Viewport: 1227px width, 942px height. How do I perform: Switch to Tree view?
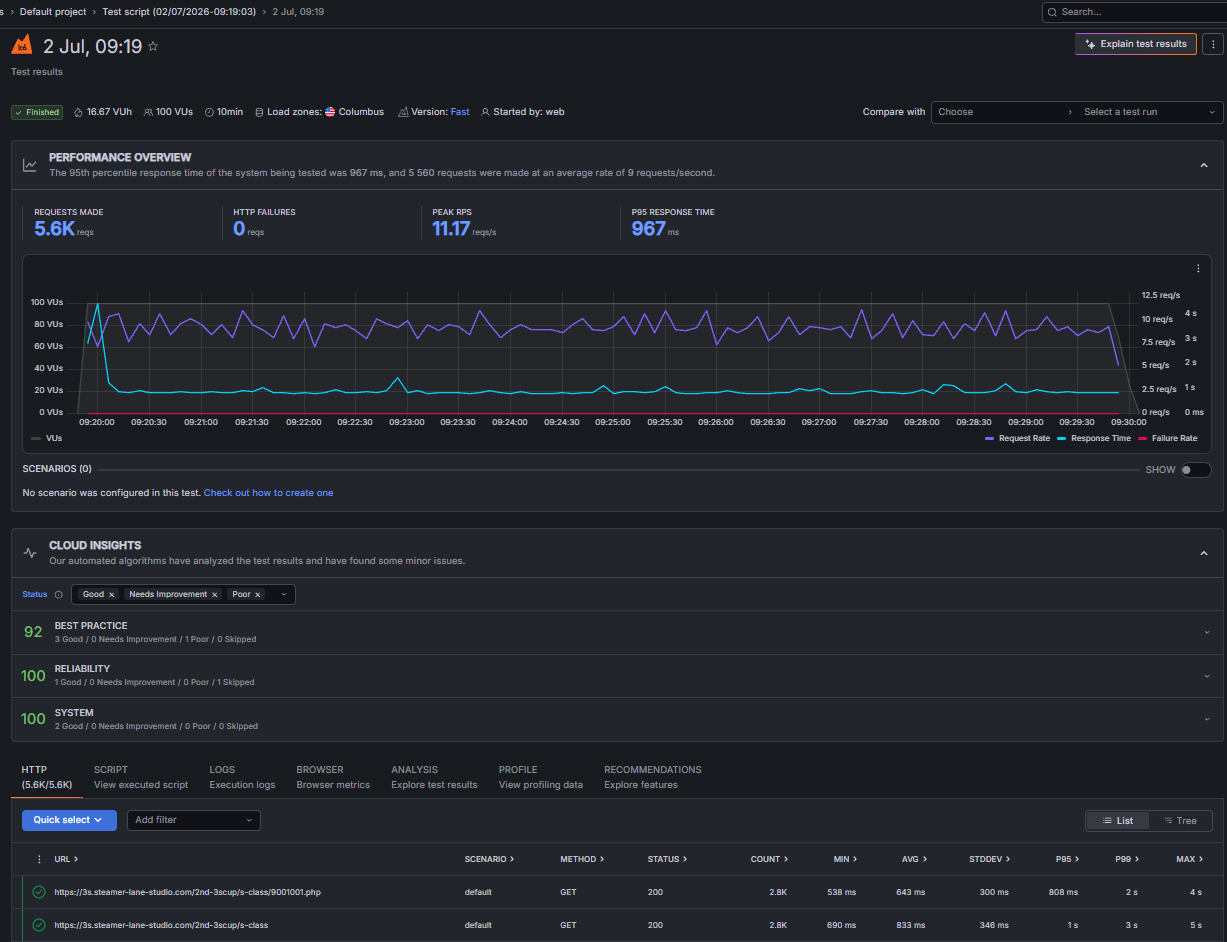pos(1180,821)
